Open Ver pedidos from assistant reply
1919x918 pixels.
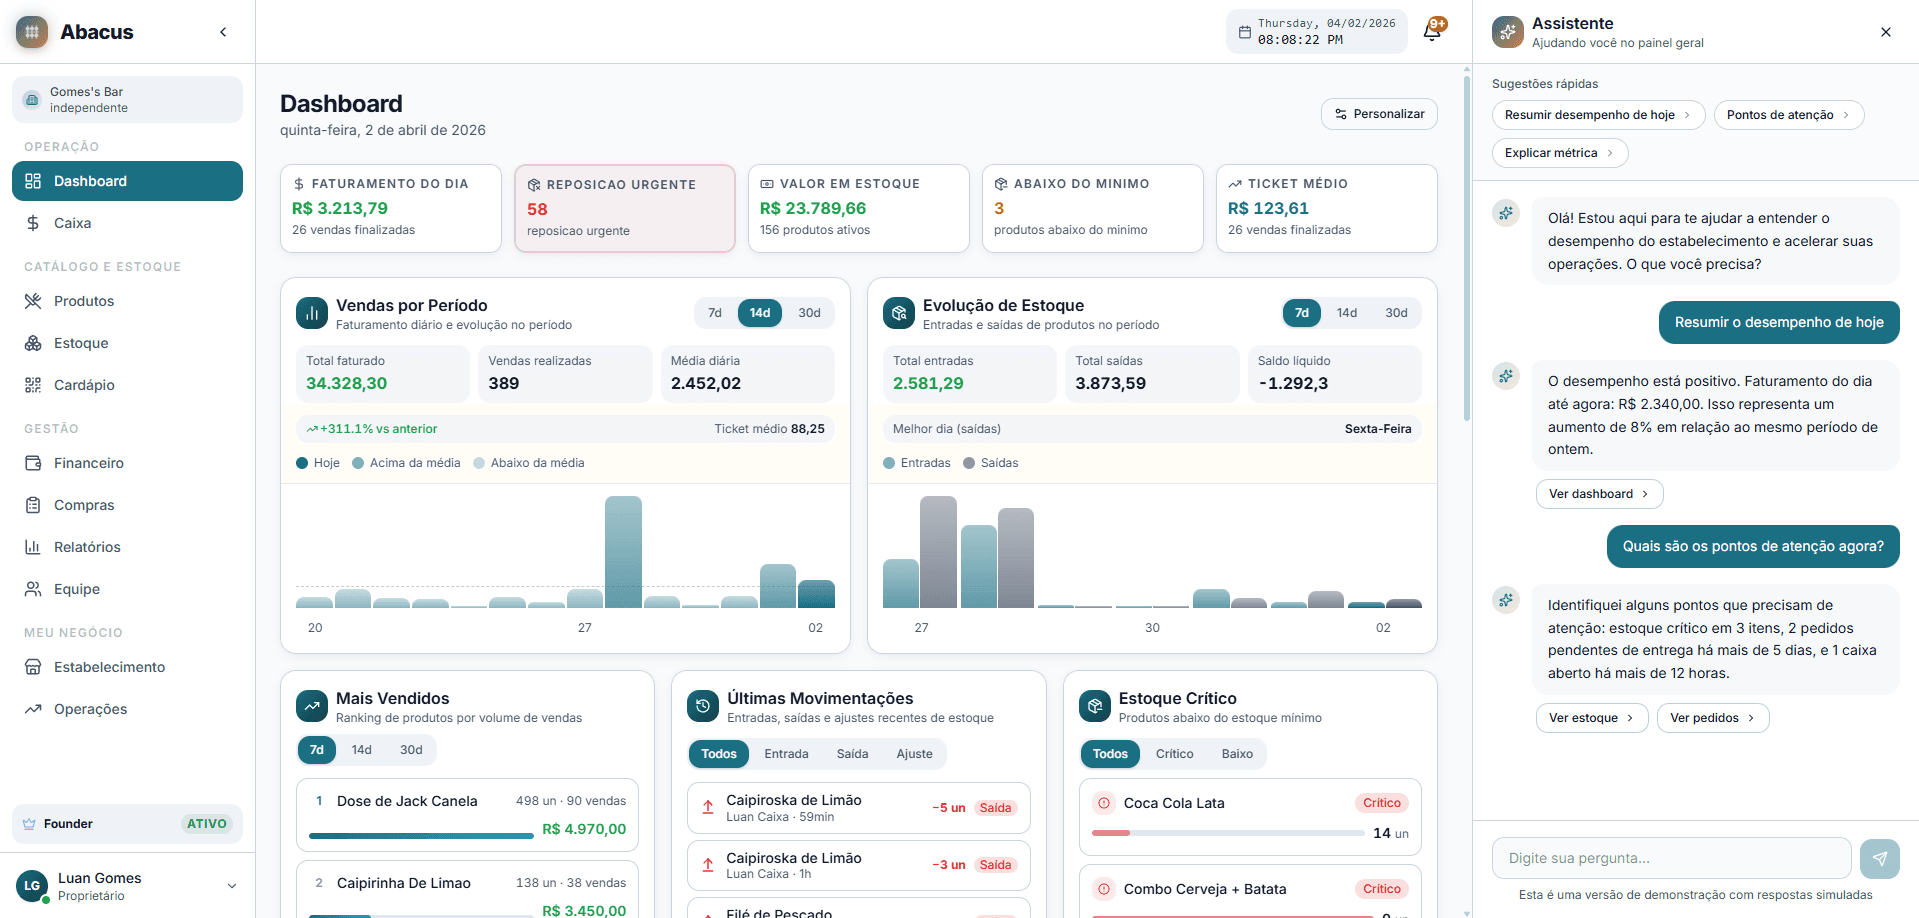point(1713,718)
